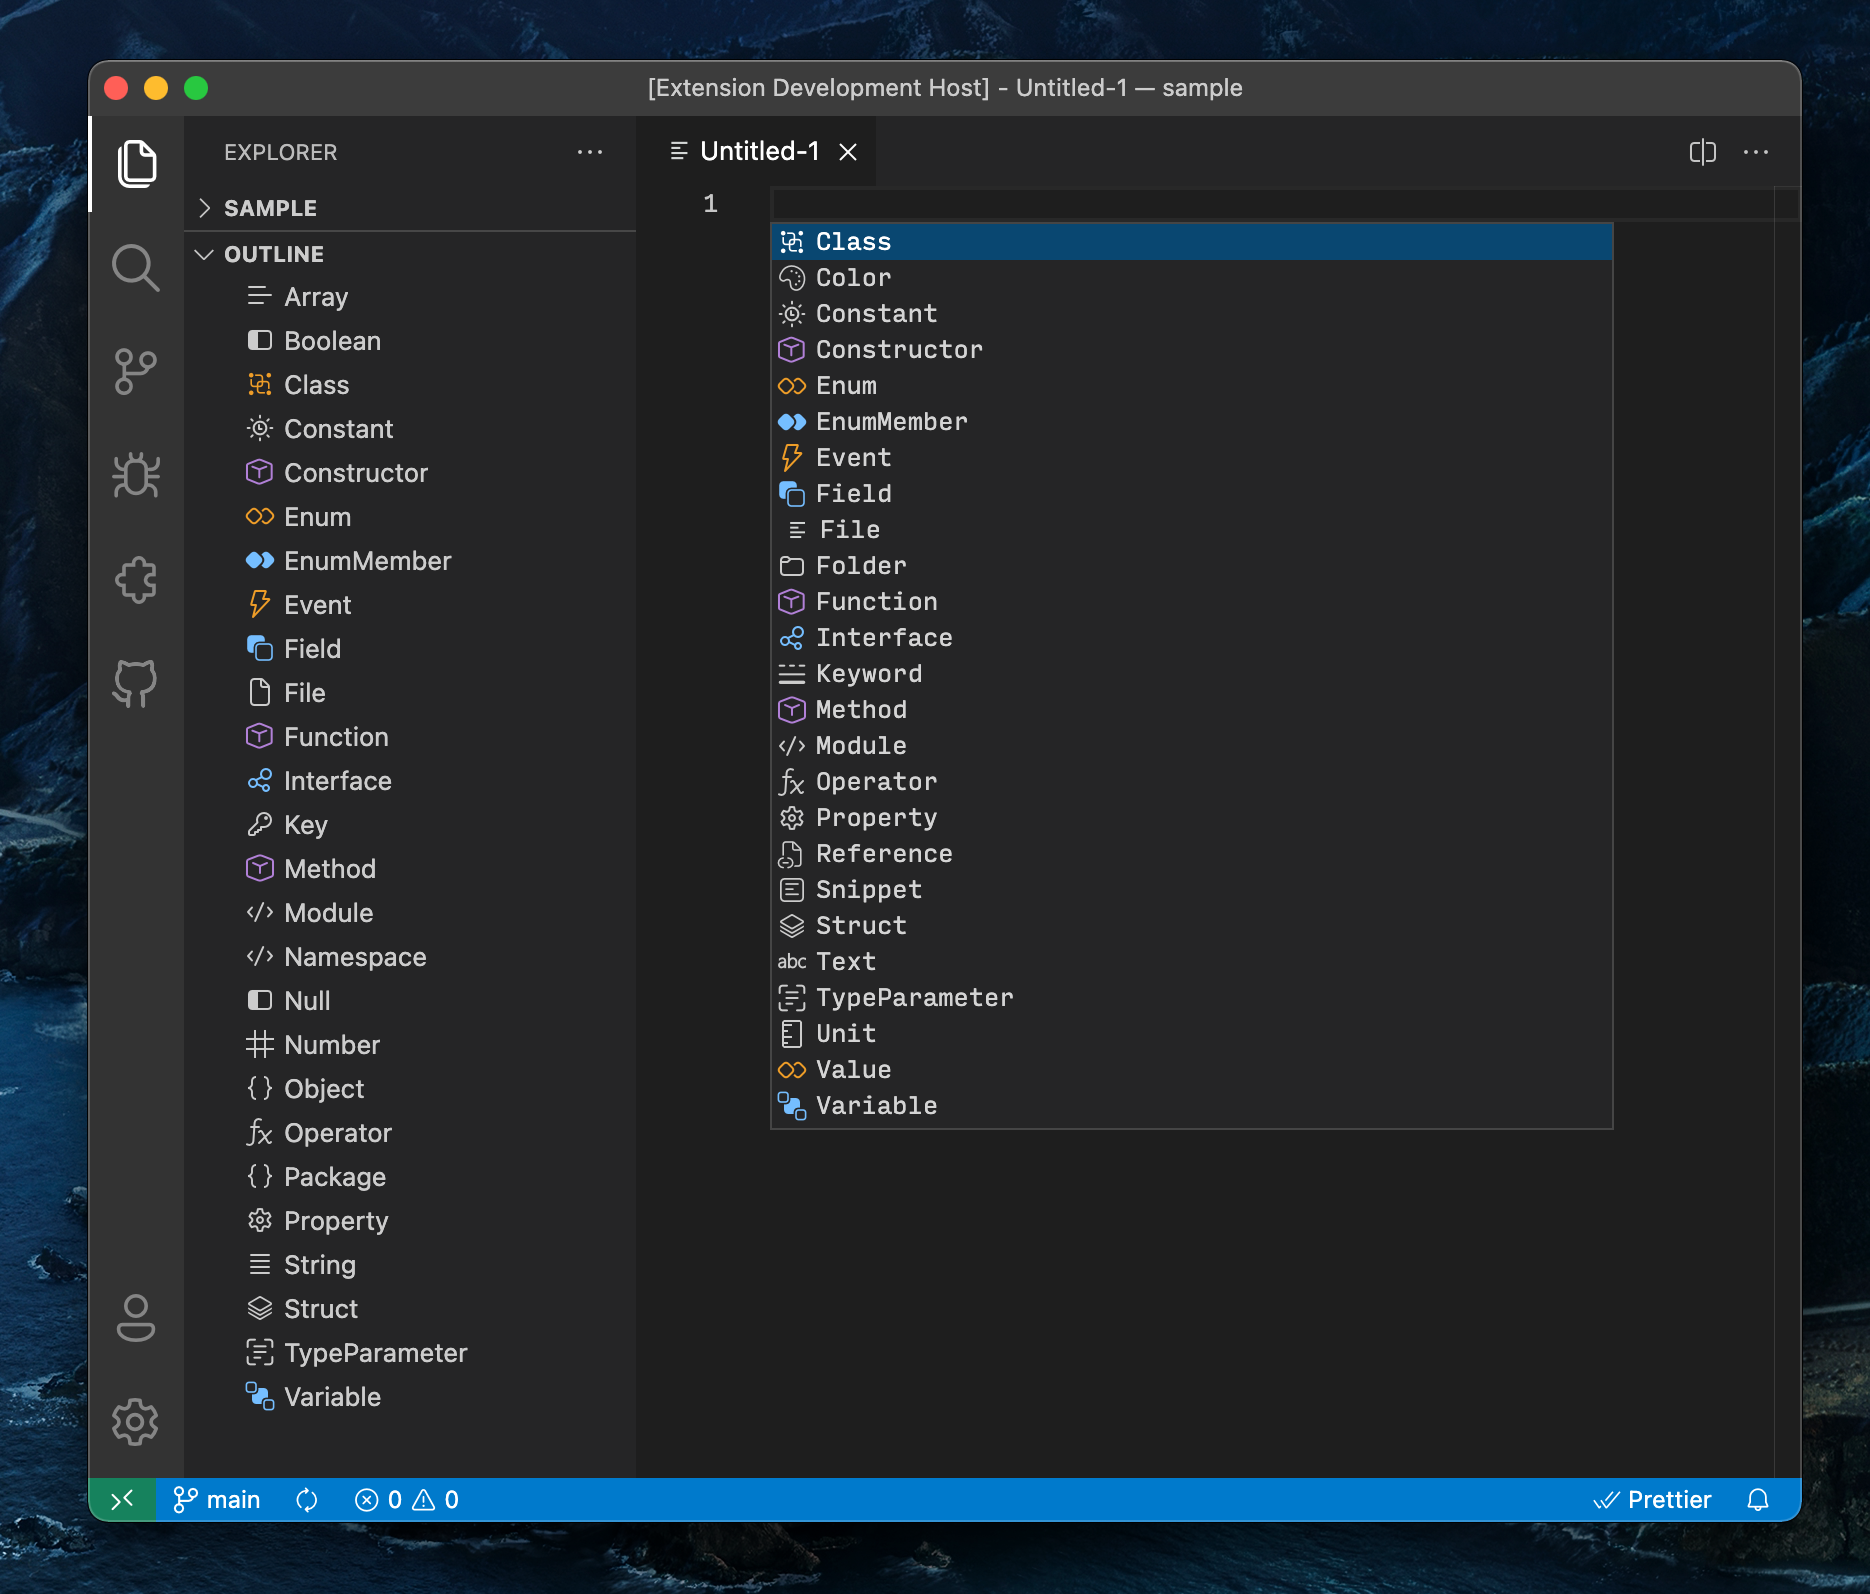Click the sync changes icon next to main

click(x=307, y=1499)
